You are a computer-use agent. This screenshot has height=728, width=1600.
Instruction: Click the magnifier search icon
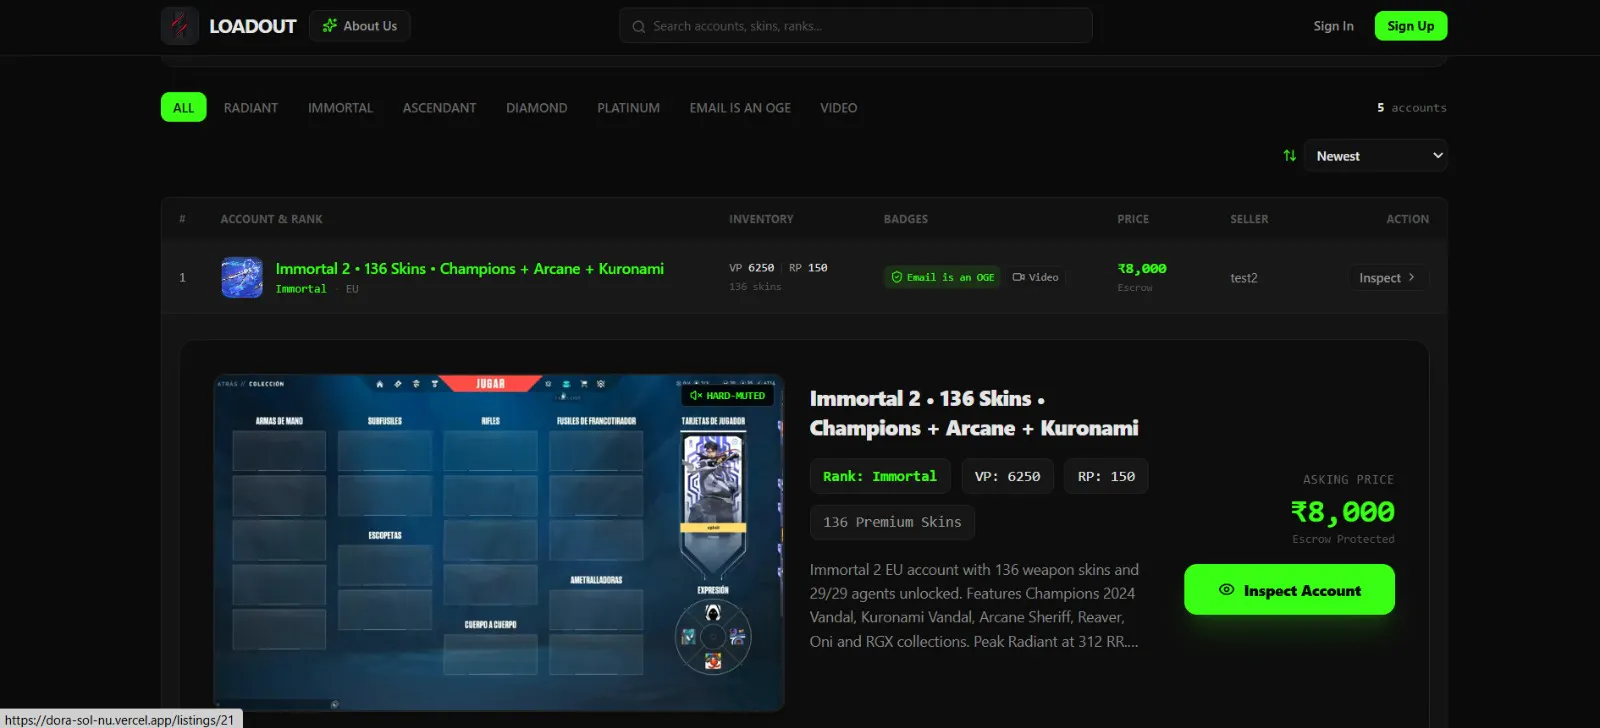[x=638, y=27]
